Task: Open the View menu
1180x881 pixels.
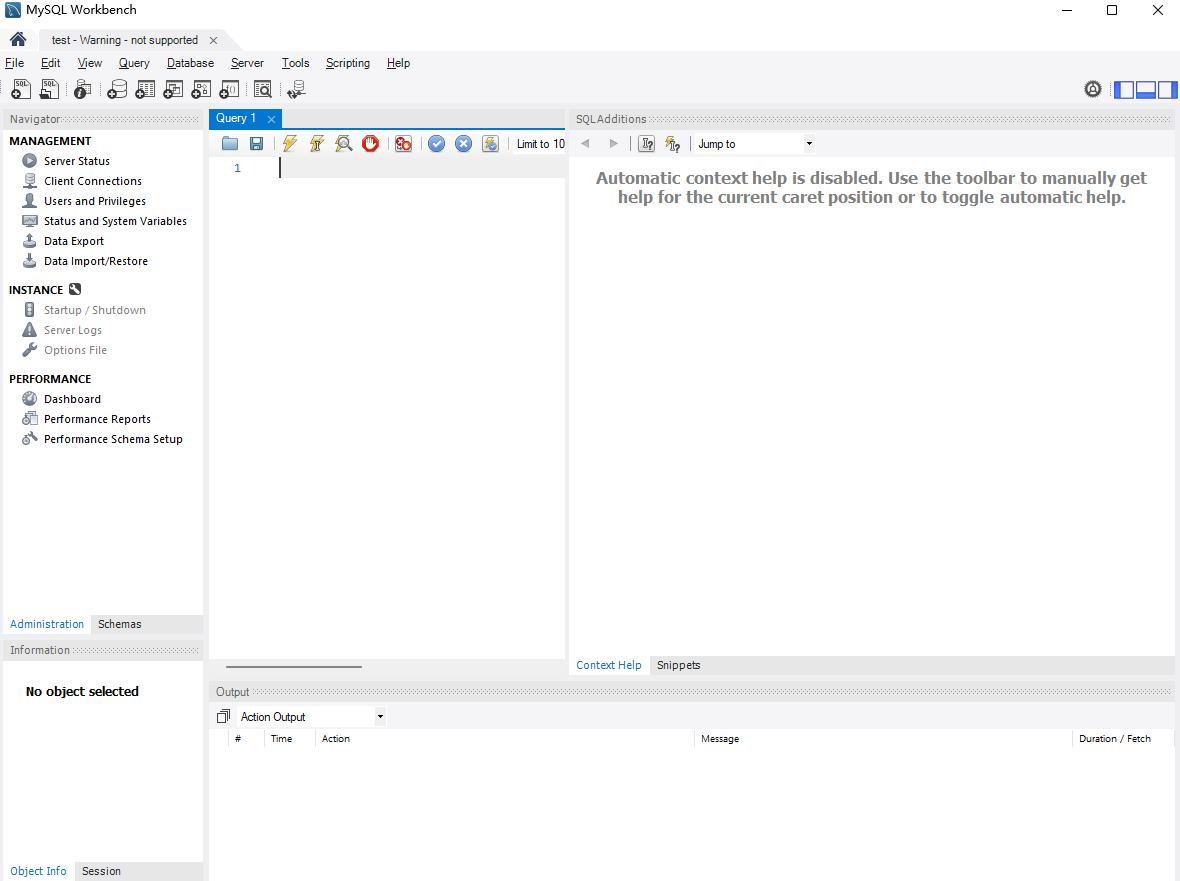Action: 90,63
